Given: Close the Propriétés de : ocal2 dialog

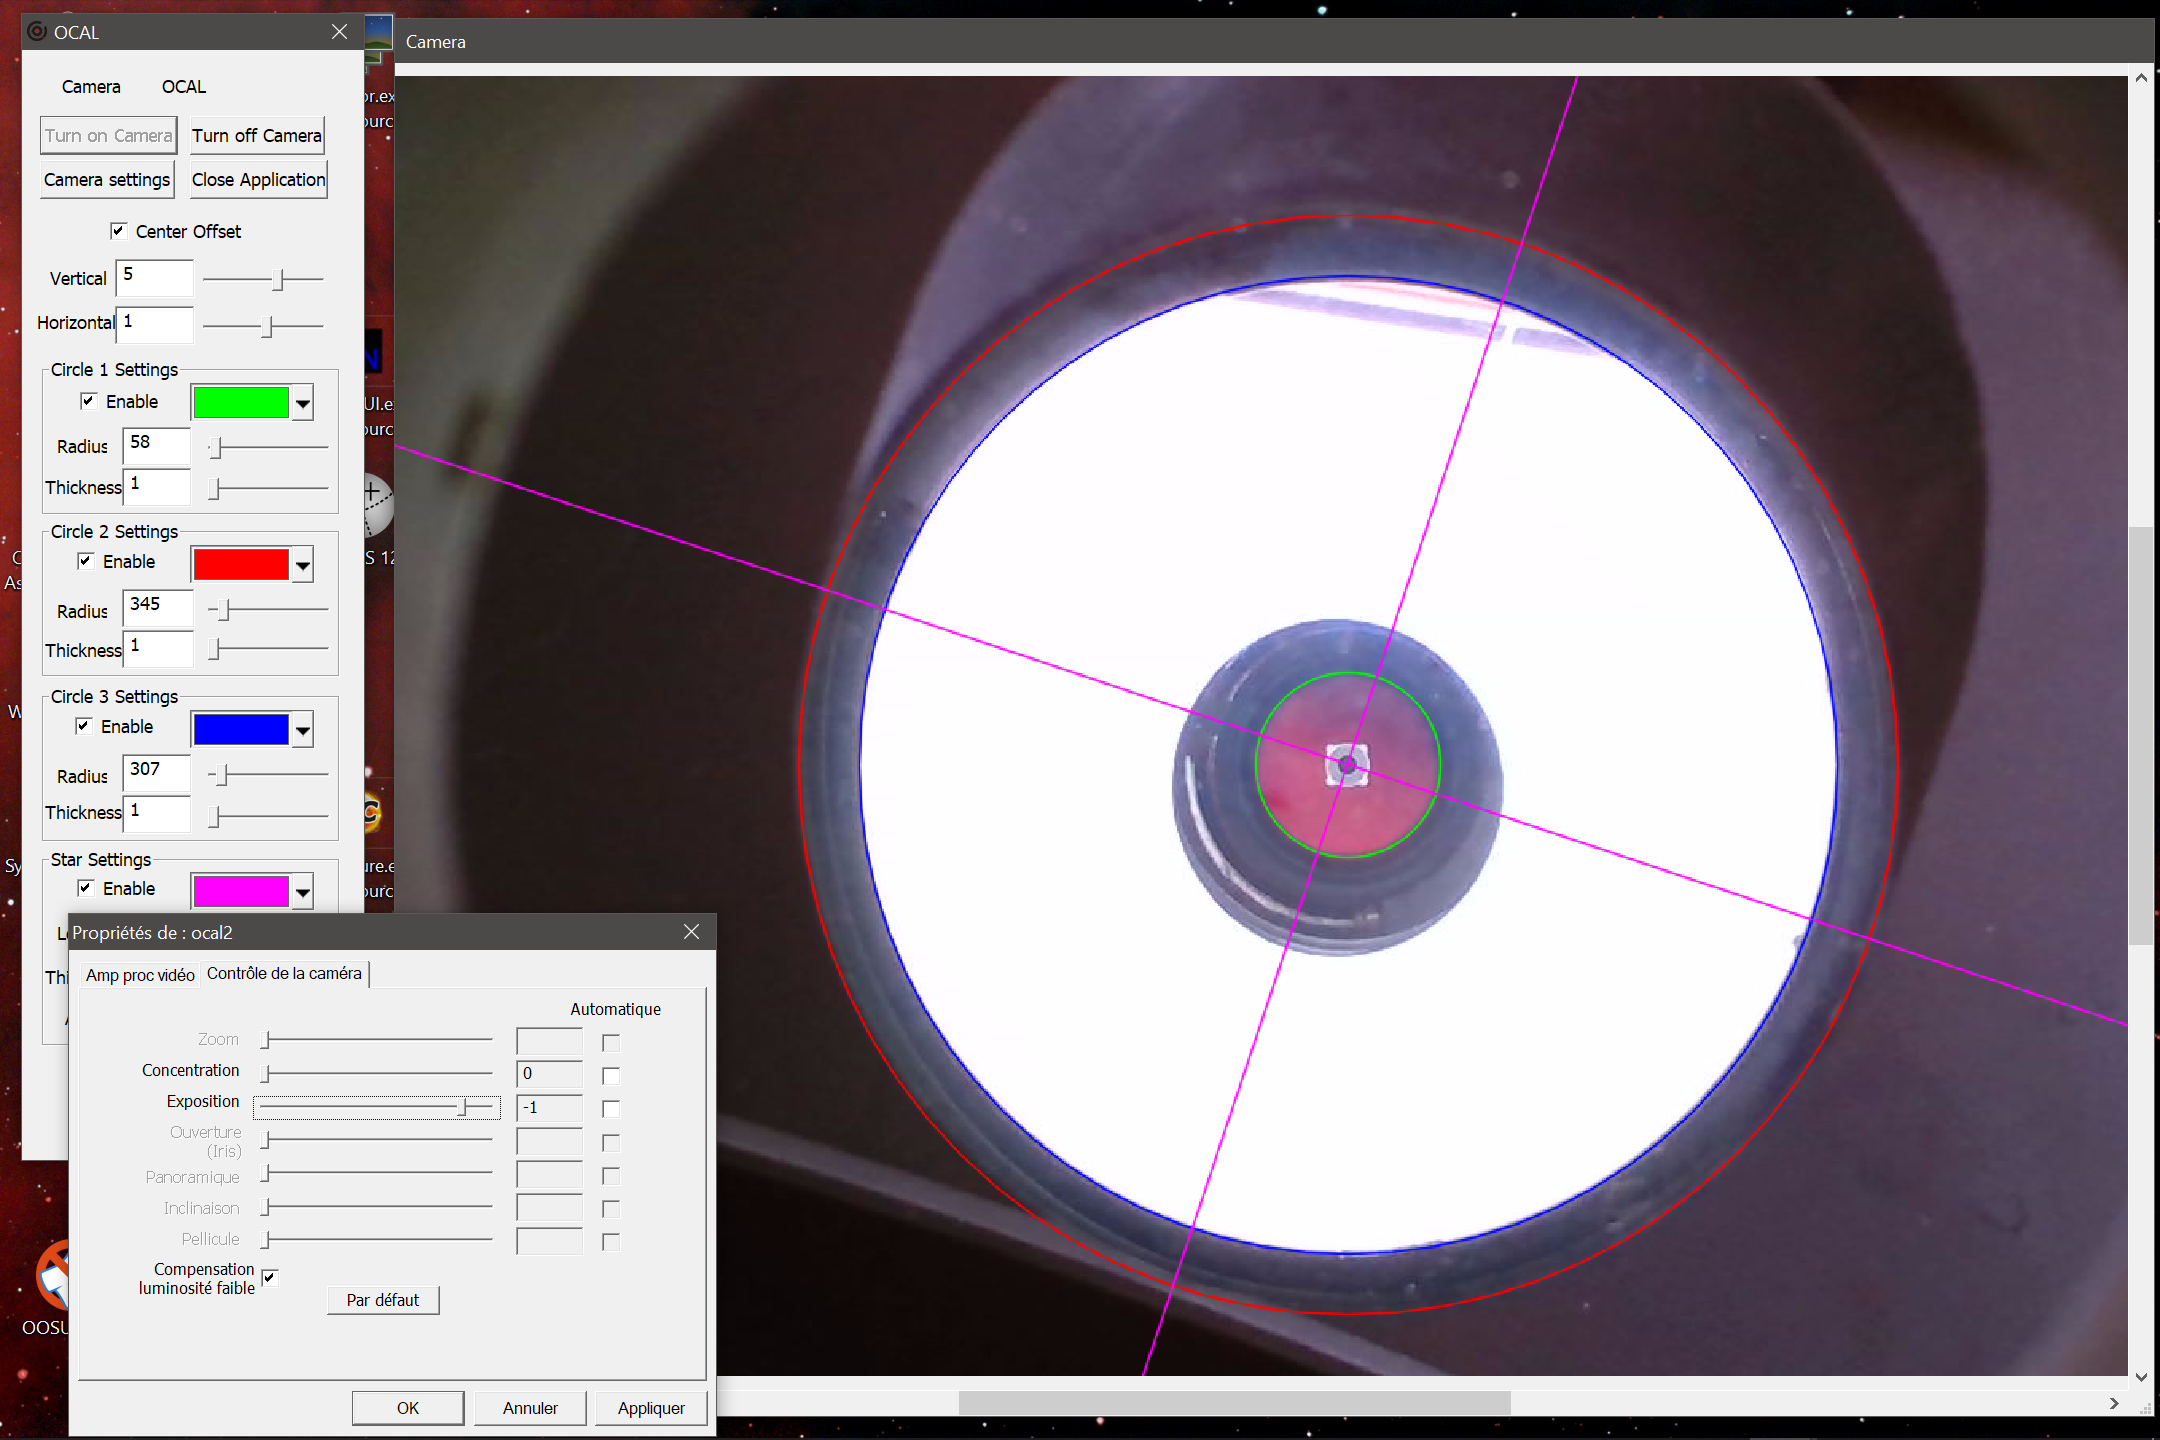Looking at the screenshot, I should pyautogui.click(x=691, y=932).
